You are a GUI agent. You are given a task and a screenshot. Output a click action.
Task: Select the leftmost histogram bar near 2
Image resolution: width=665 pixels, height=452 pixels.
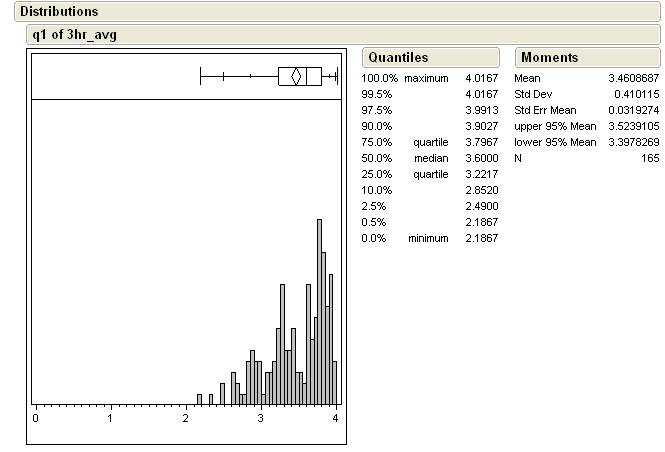200,397
